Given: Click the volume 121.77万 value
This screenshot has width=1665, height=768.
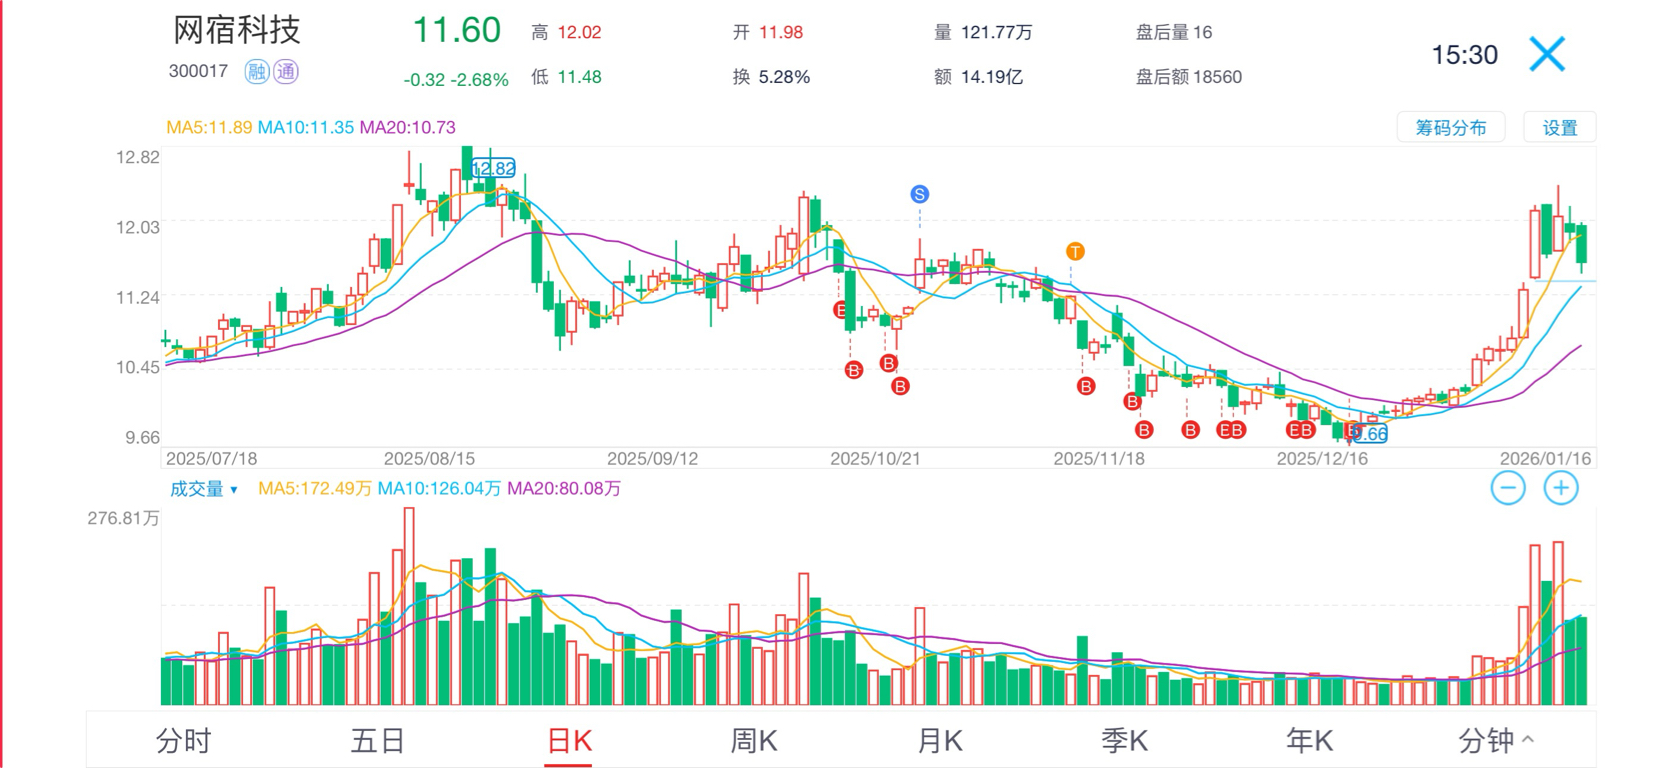Looking at the screenshot, I should 996,32.
